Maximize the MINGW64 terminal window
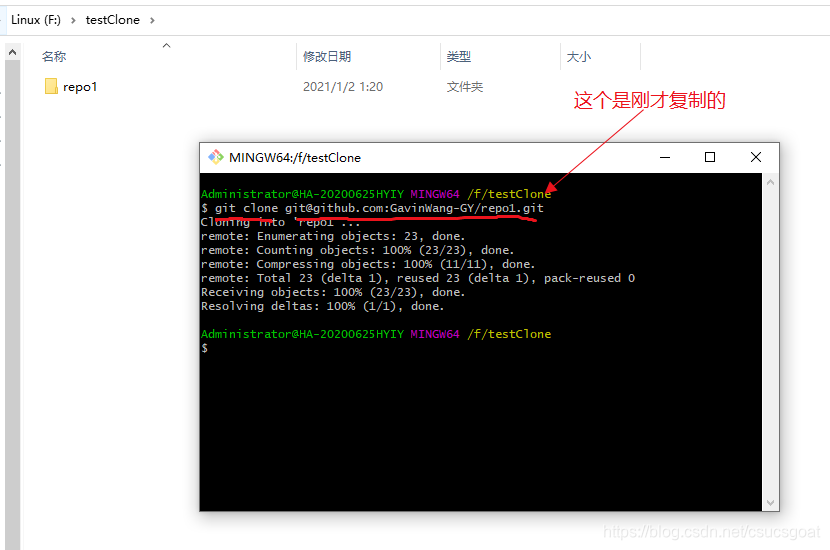 point(710,157)
